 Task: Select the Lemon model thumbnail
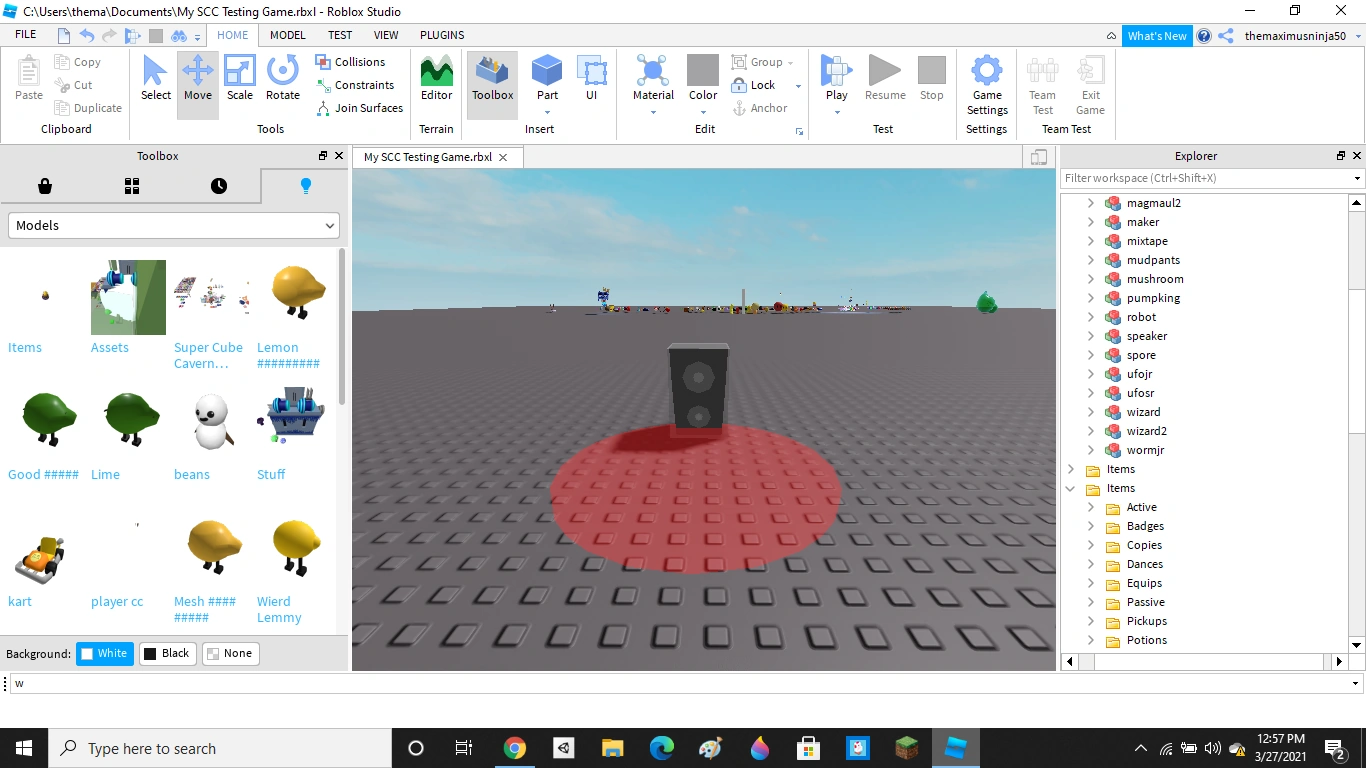click(x=297, y=293)
